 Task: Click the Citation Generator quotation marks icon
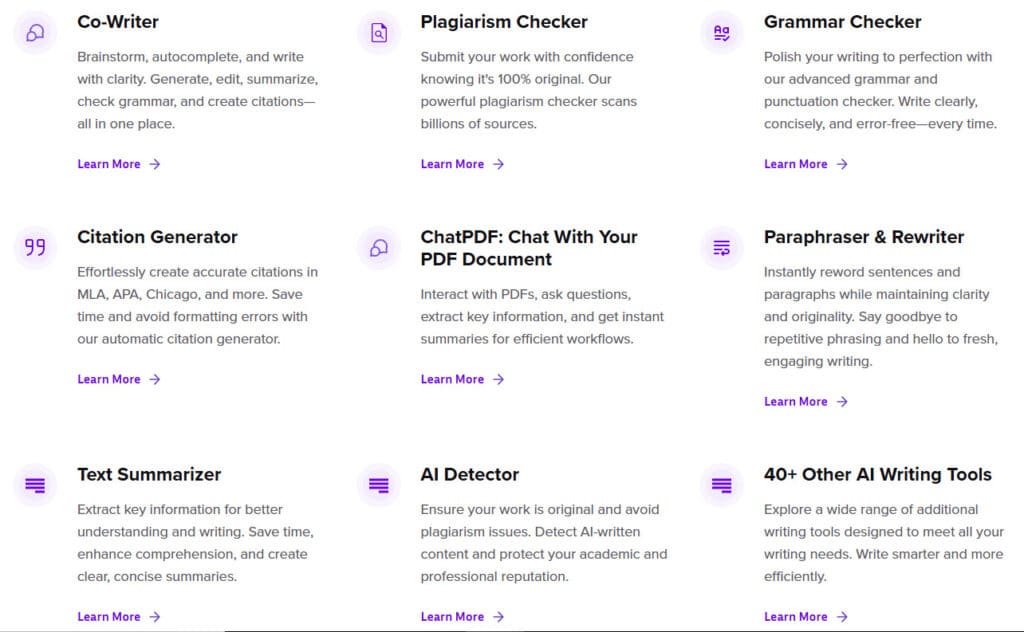[x=35, y=246]
